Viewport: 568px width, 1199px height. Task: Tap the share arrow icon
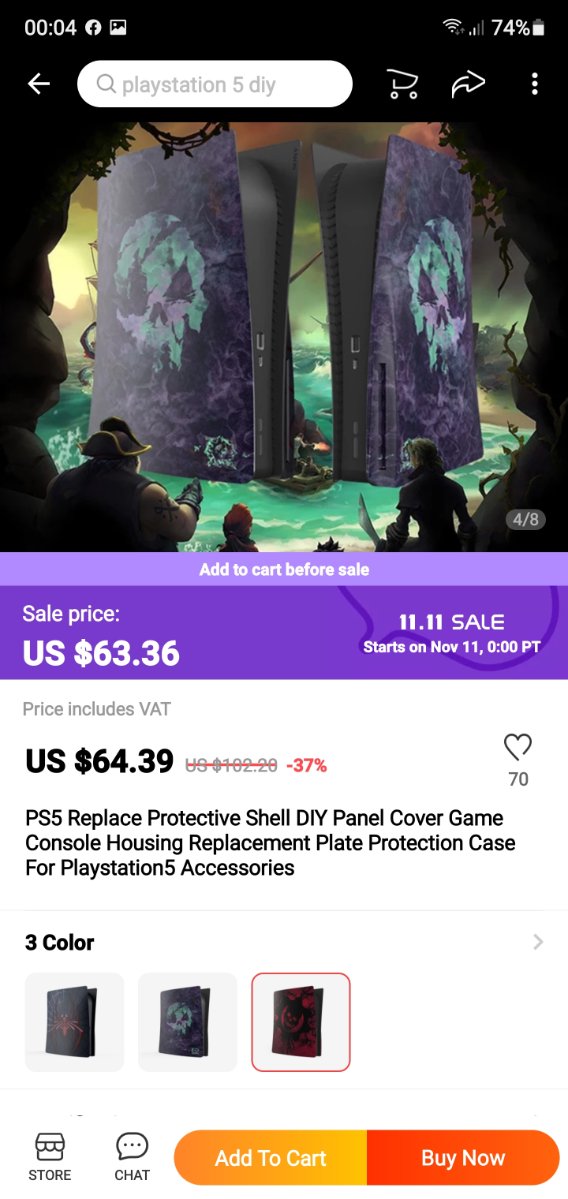[x=468, y=84]
